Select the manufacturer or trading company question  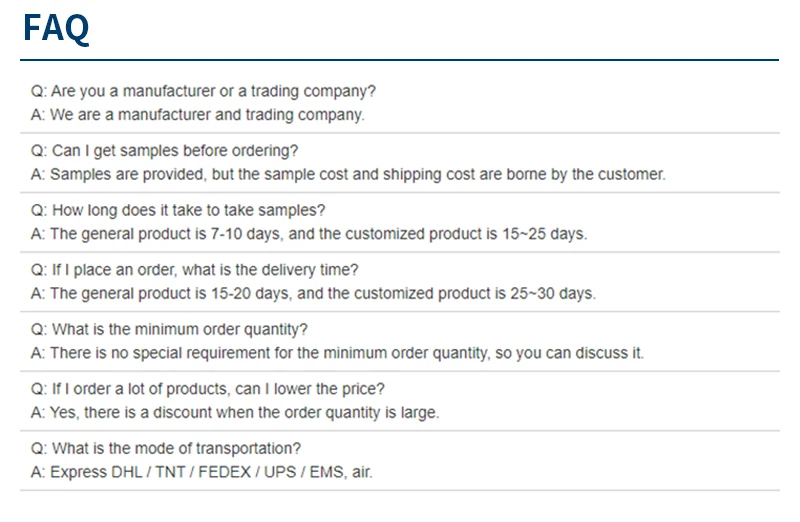[x=203, y=91]
